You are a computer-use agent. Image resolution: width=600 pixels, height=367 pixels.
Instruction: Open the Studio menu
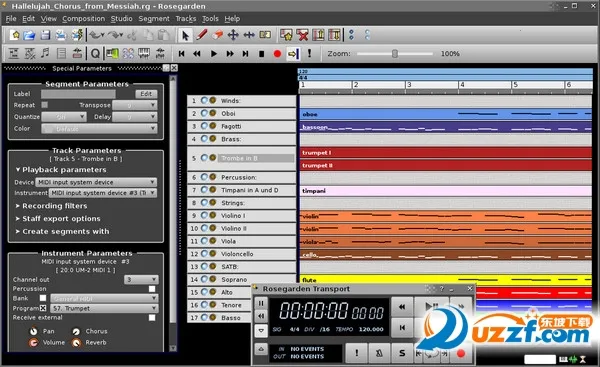pos(121,18)
